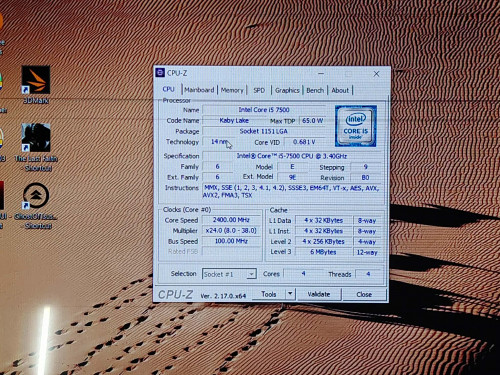Click the Model value E
Image resolution: width=500 pixels, height=375 pixels.
pos(292,167)
